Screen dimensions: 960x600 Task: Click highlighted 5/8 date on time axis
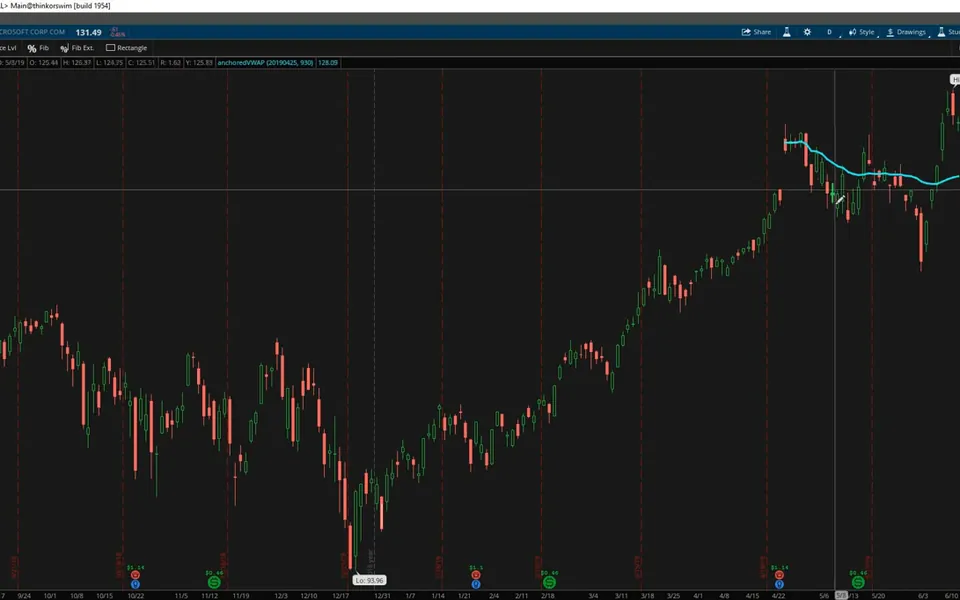(841, 596)
